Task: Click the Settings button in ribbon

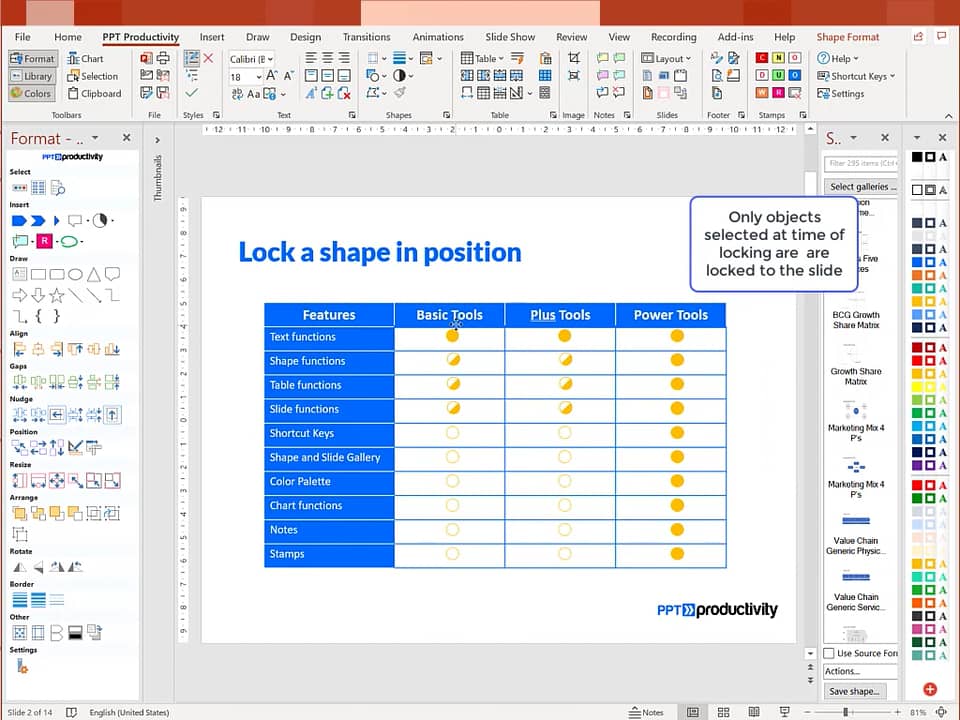Action: point(841,94)
